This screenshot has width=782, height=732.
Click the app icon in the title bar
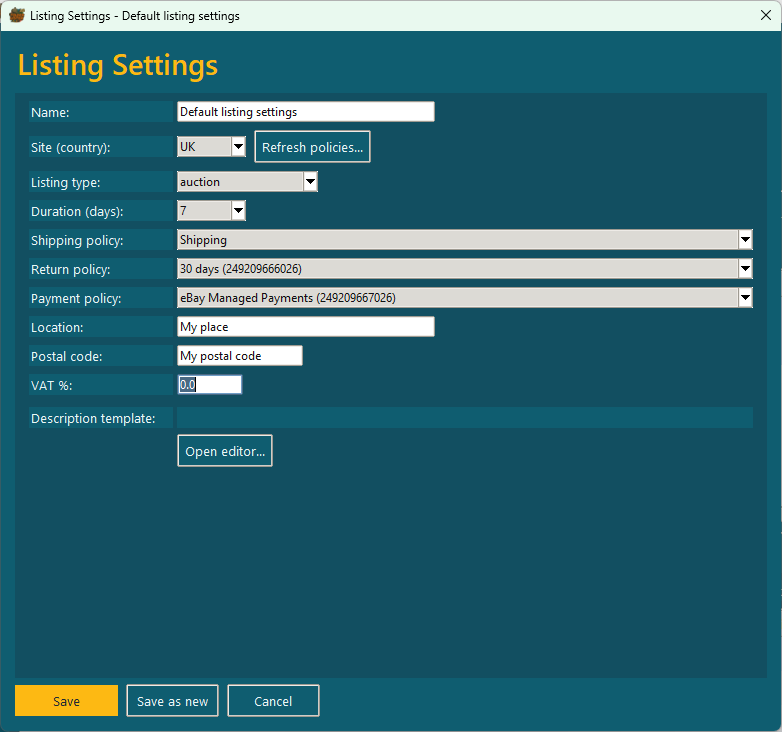(x=16, y=16)
